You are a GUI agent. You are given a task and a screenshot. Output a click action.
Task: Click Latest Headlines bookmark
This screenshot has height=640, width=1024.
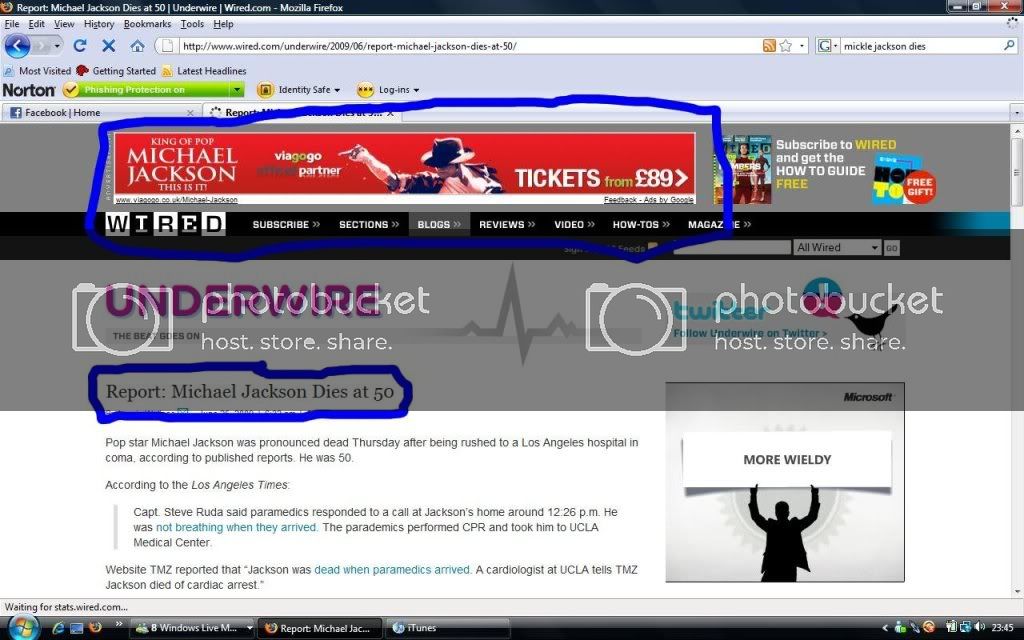pos(204,71)
